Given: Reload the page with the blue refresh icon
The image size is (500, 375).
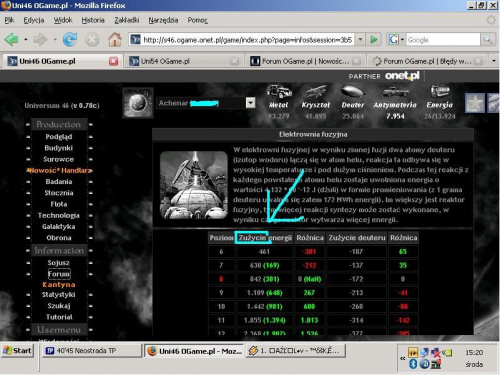Looking at the screenshot, I should point(70,40).
